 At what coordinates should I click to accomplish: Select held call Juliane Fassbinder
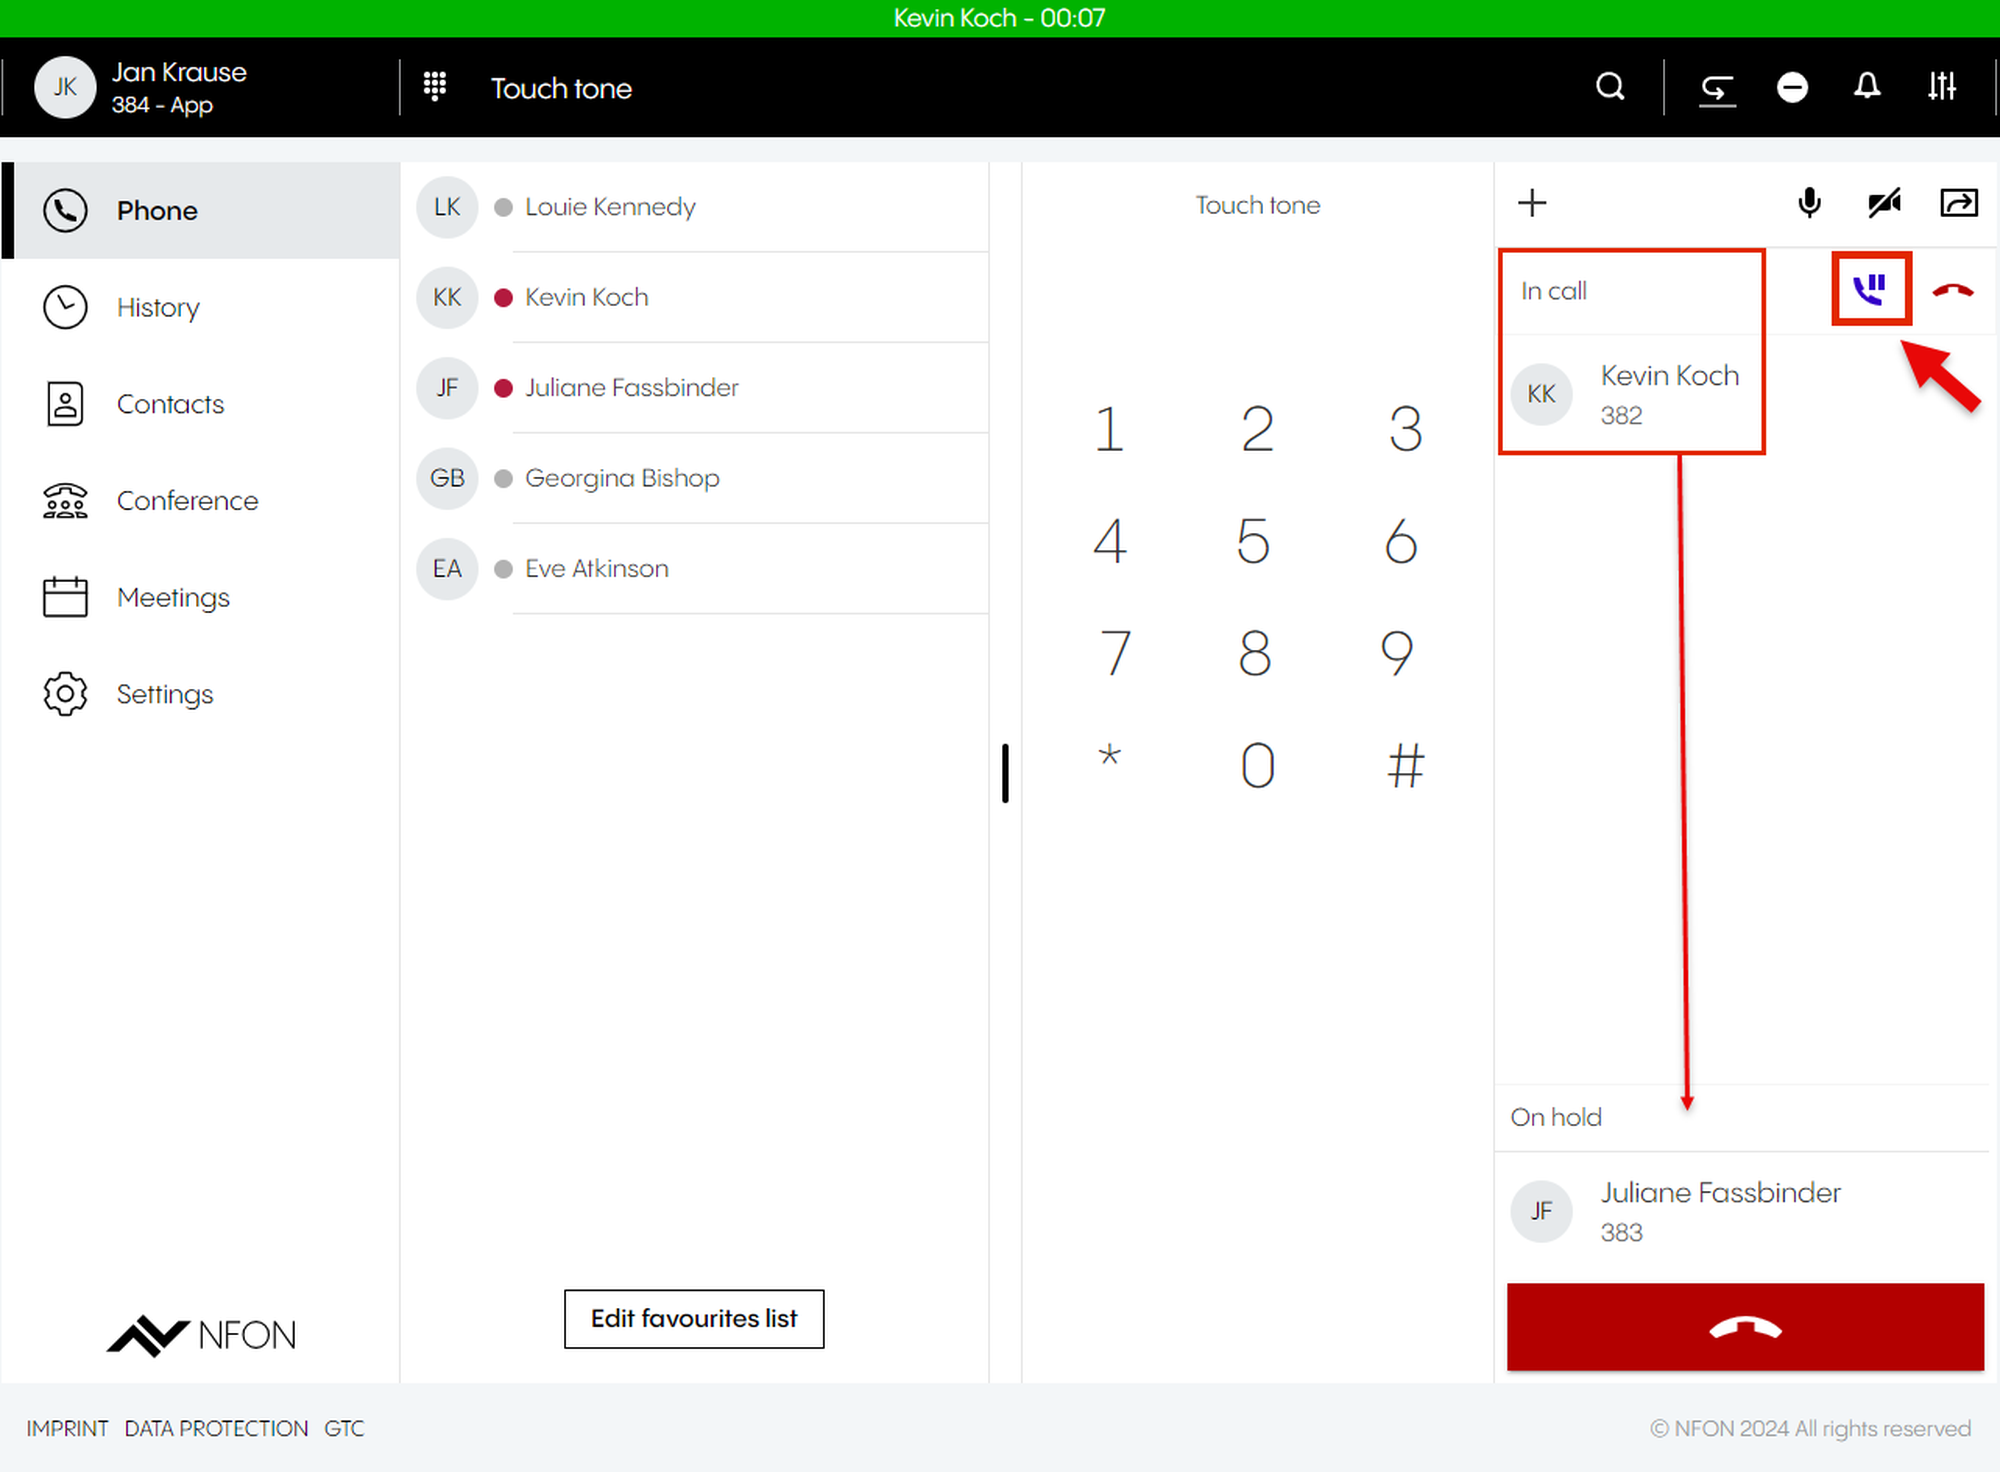point(1720,1211)
